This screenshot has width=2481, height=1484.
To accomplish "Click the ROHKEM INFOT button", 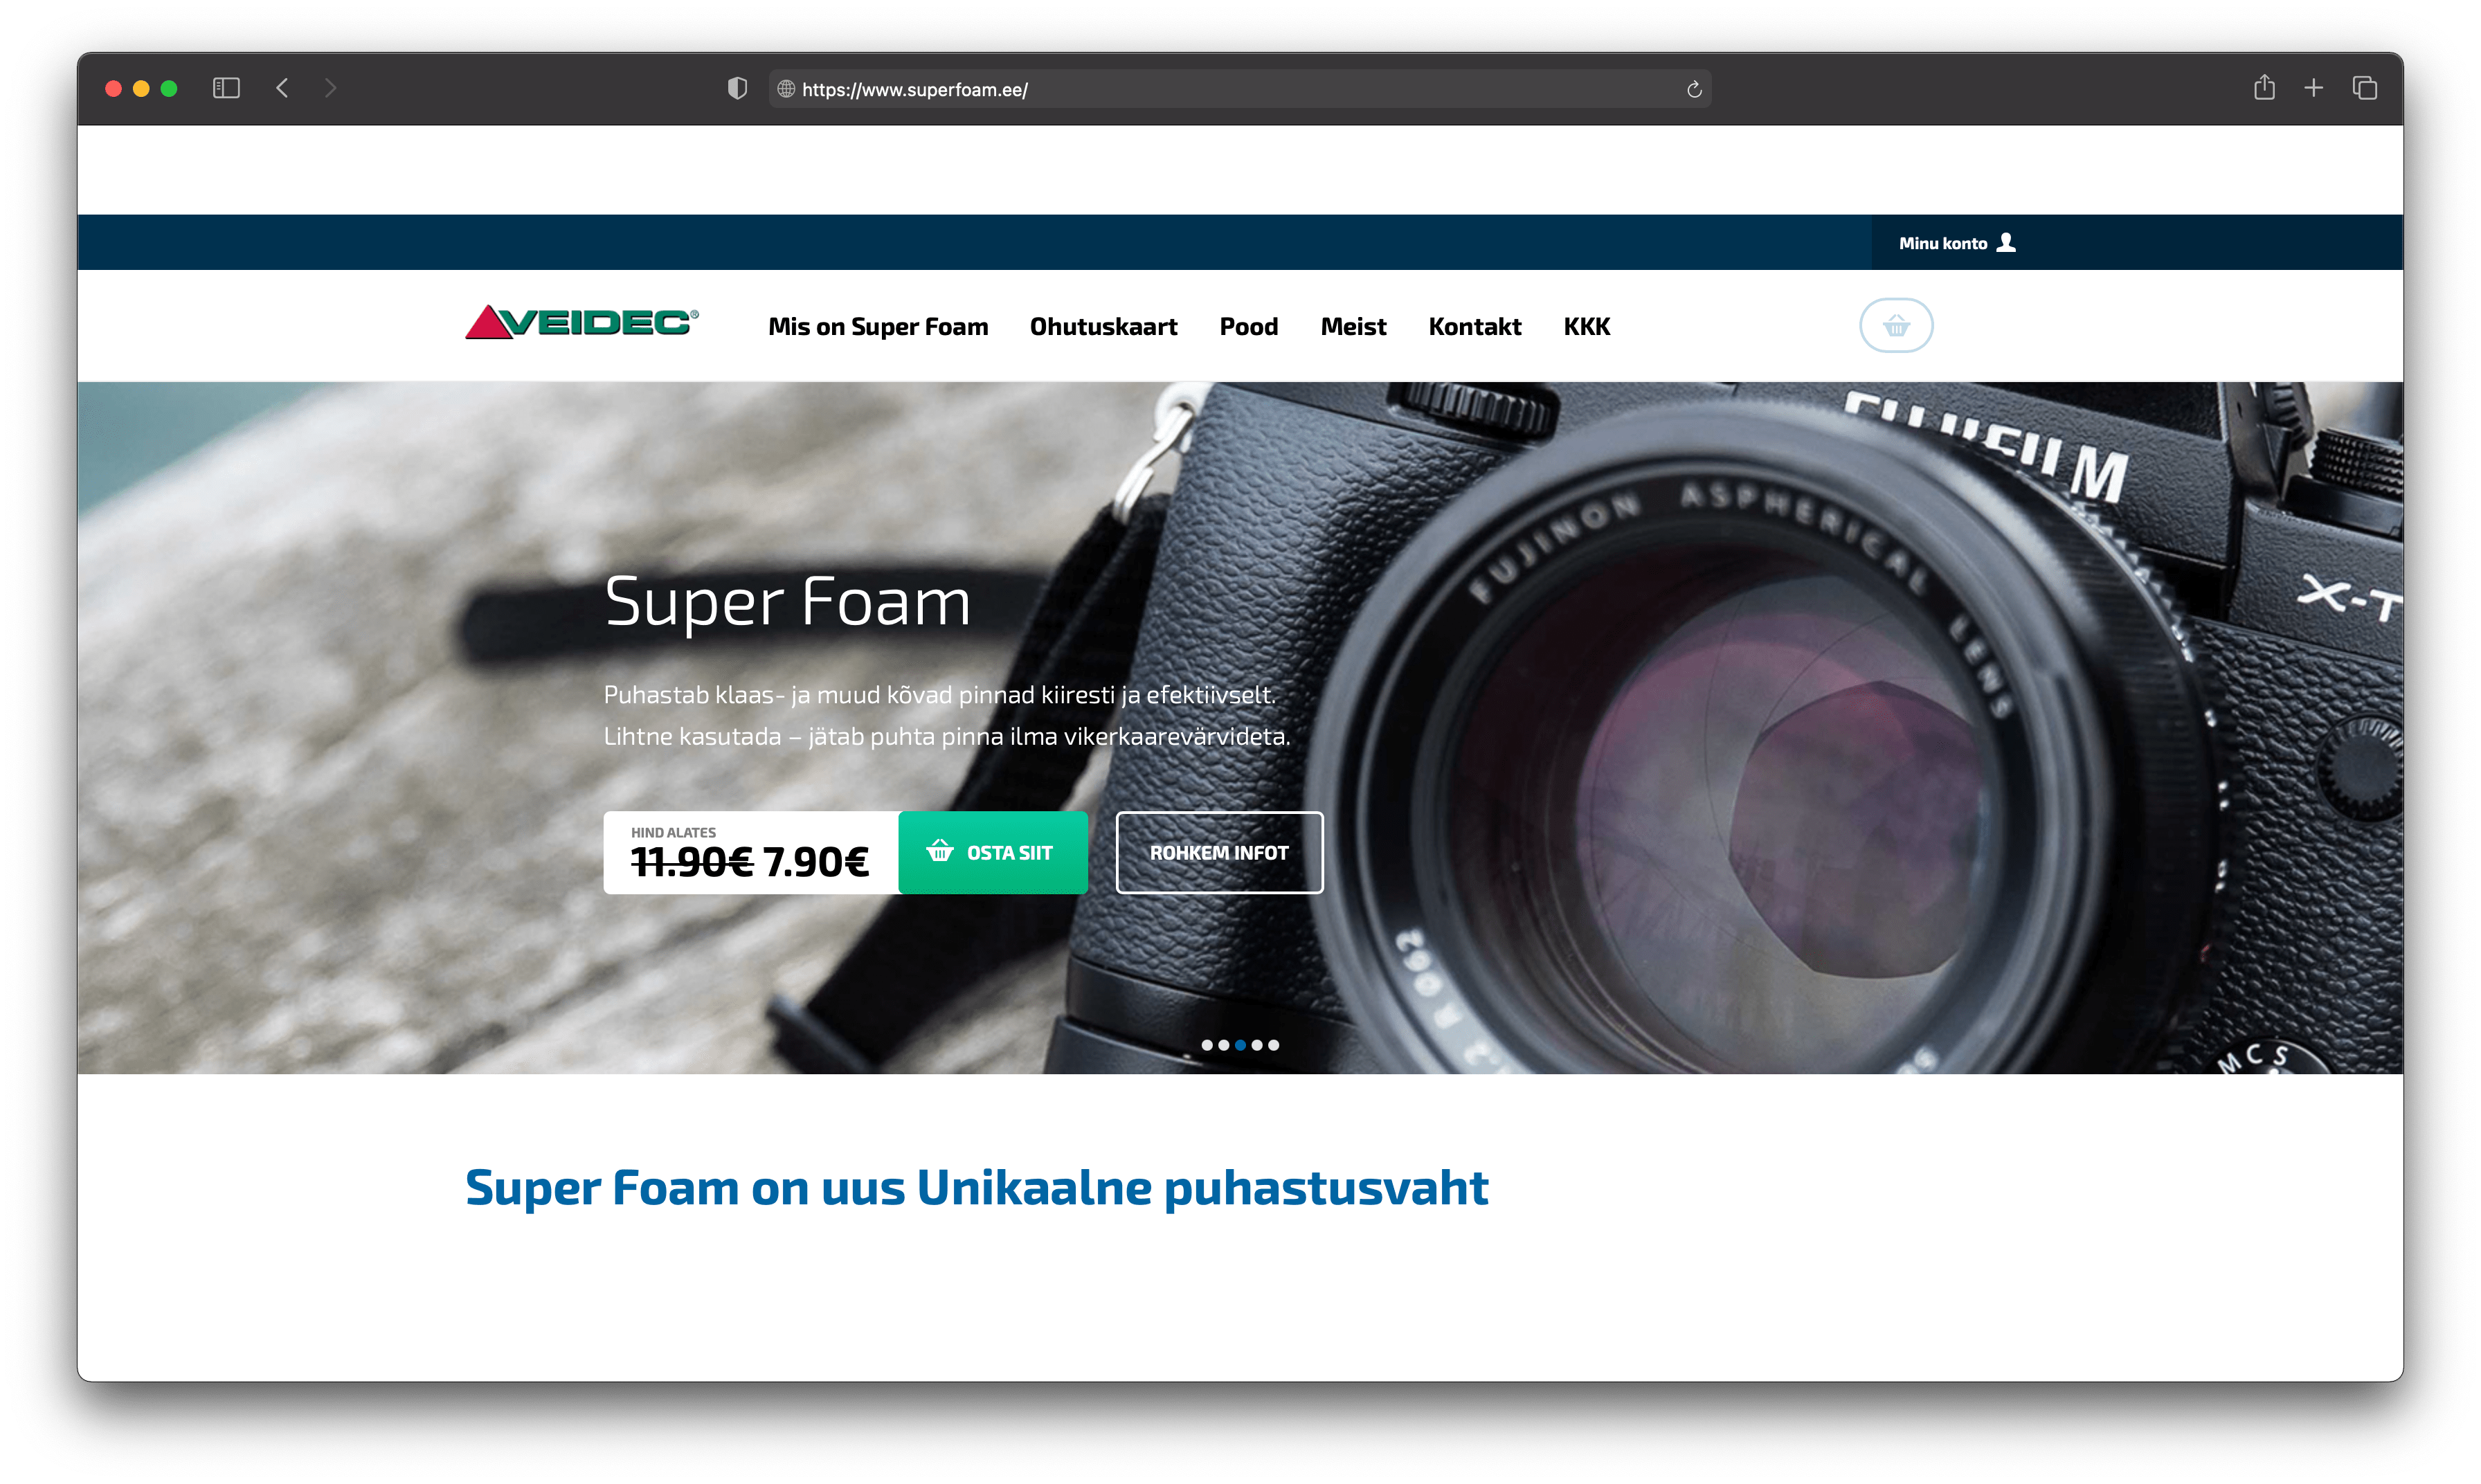I will click(1219, 852).
